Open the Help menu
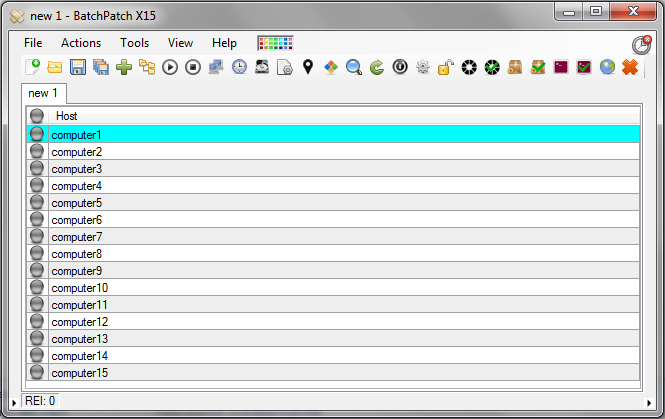 coord(224,43)
